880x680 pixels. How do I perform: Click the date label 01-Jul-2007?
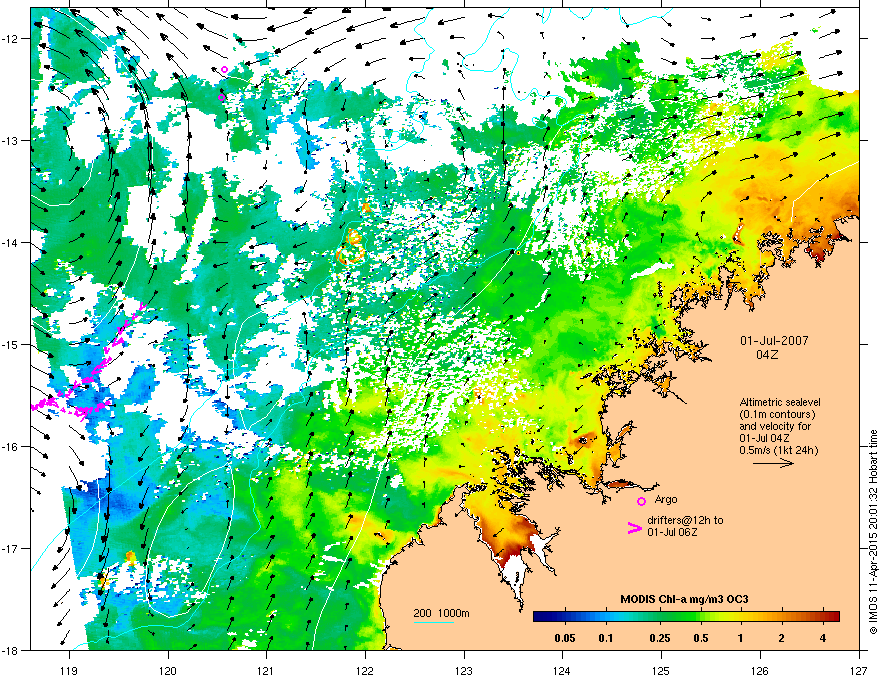[x=774, y=341]
